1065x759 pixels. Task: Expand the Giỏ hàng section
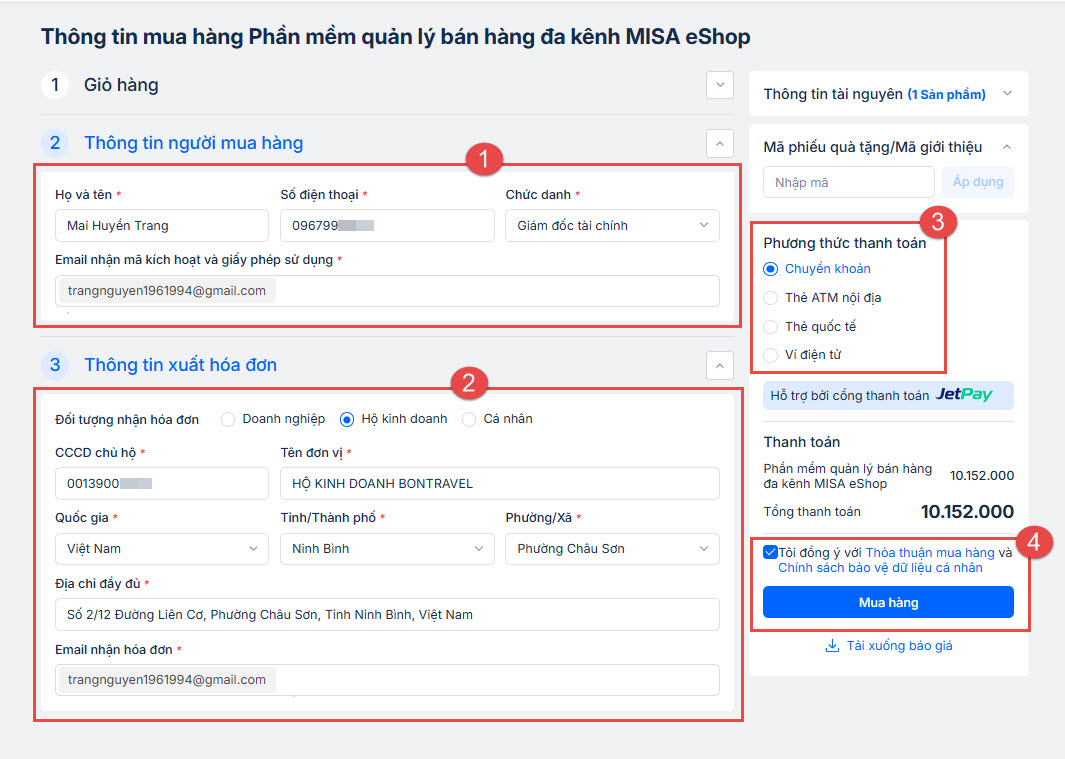[x=719, y=86]
